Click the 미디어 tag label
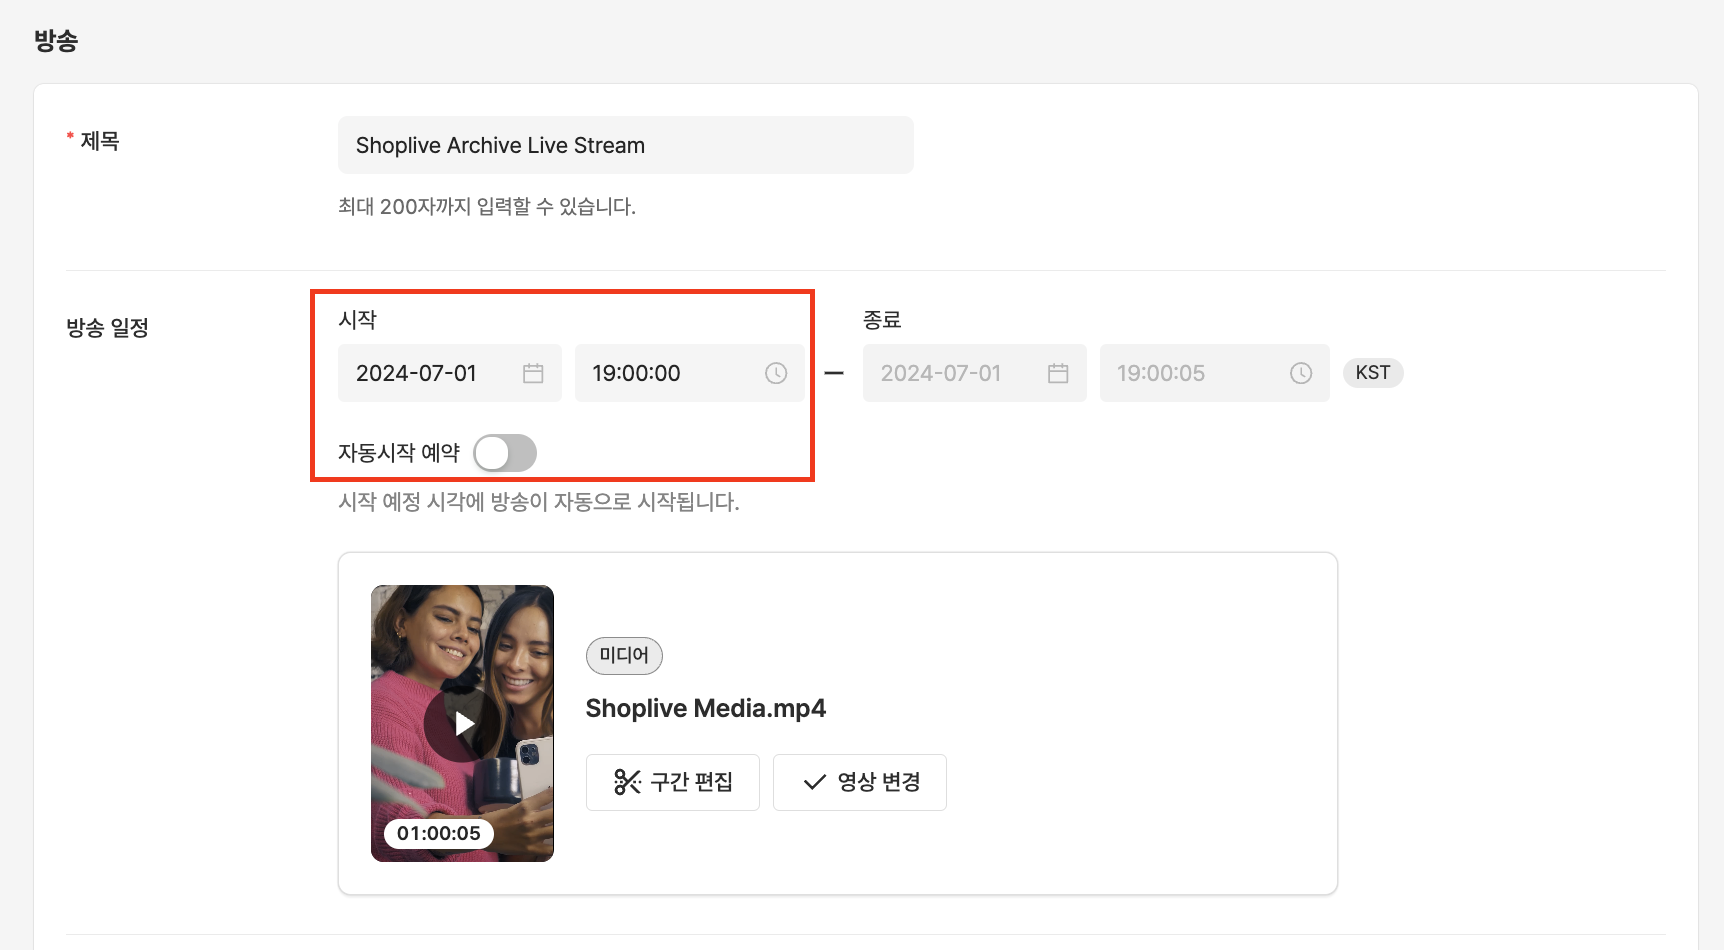 [x=624, y=655]
